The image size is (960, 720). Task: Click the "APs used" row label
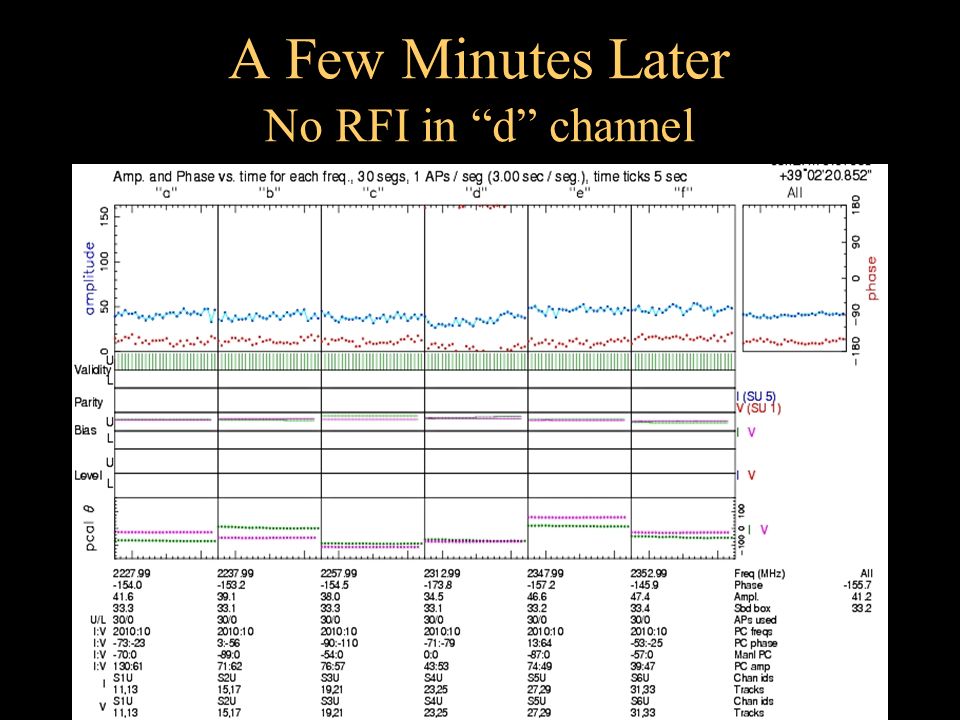[755, 620]
